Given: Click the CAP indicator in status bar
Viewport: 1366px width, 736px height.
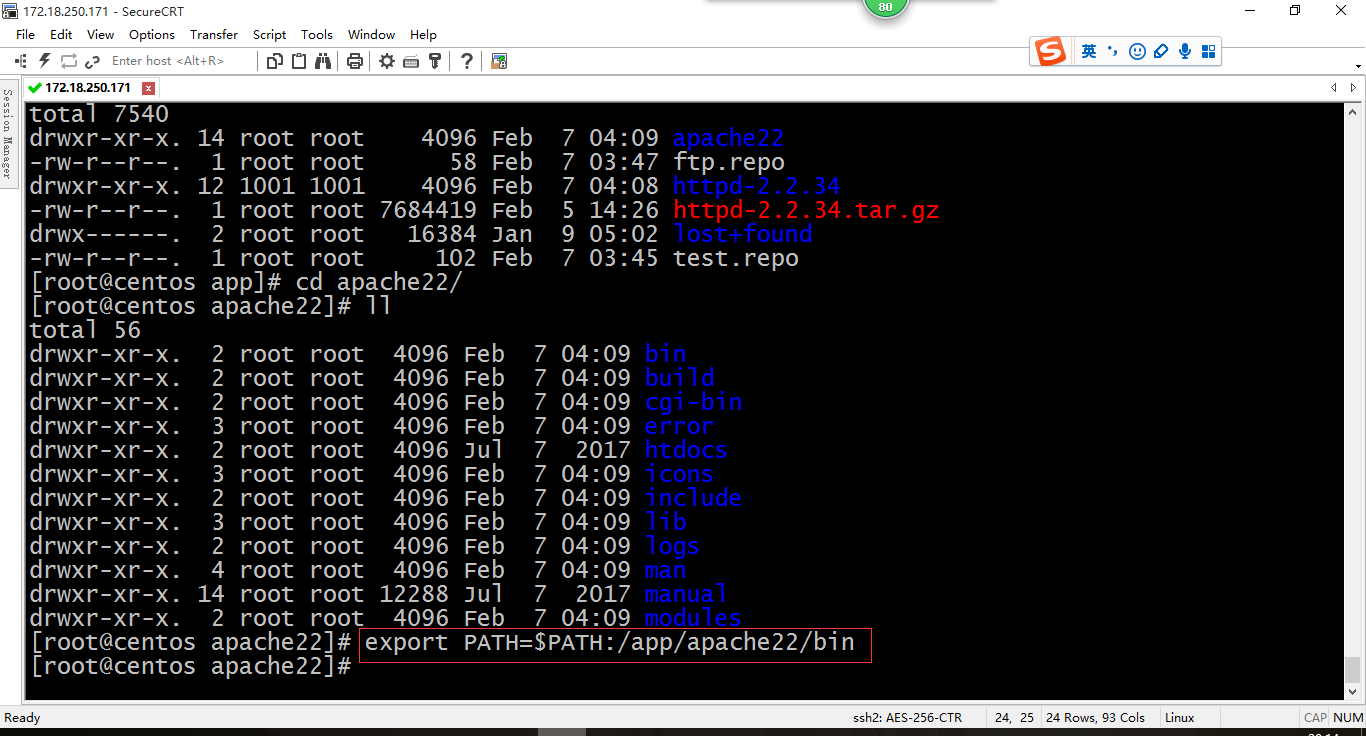Looking at the screenshot, I should [1316, 717].
